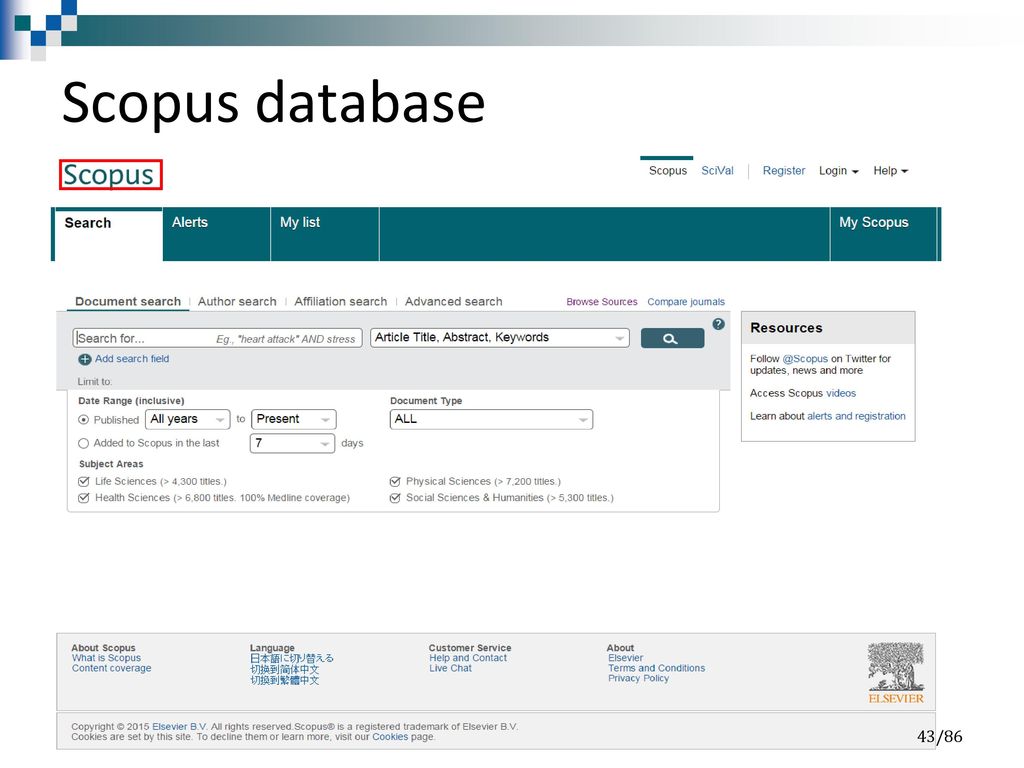Open Live Chat link
Image resolution: width=1024 pixels, height=768 pixels.
[450, 668]
